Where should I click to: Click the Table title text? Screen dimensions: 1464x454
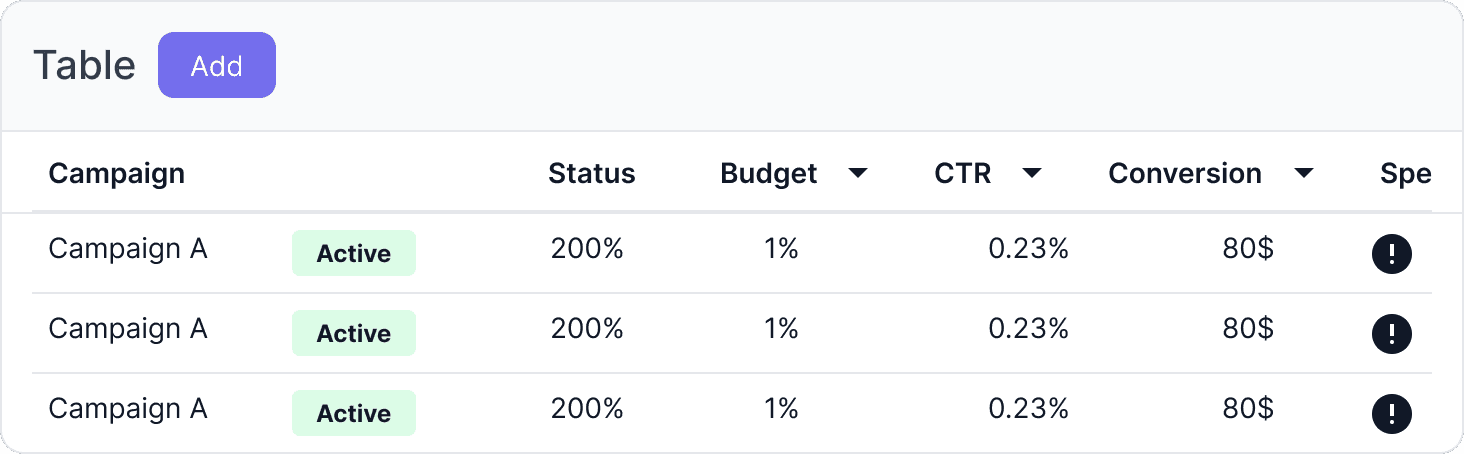pos(84,66)
